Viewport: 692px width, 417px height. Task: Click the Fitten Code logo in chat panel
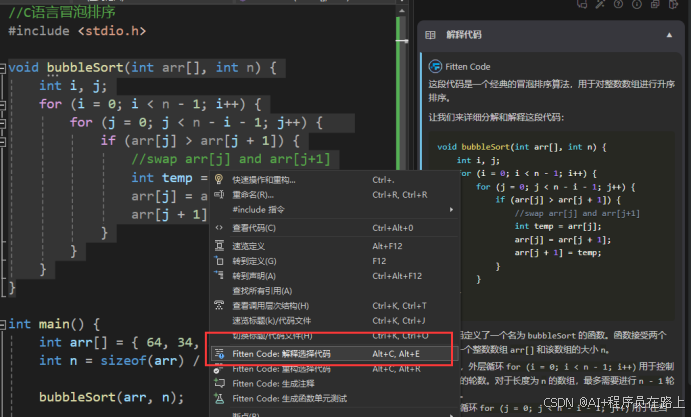pyautogui.click(x=435, y=67)
